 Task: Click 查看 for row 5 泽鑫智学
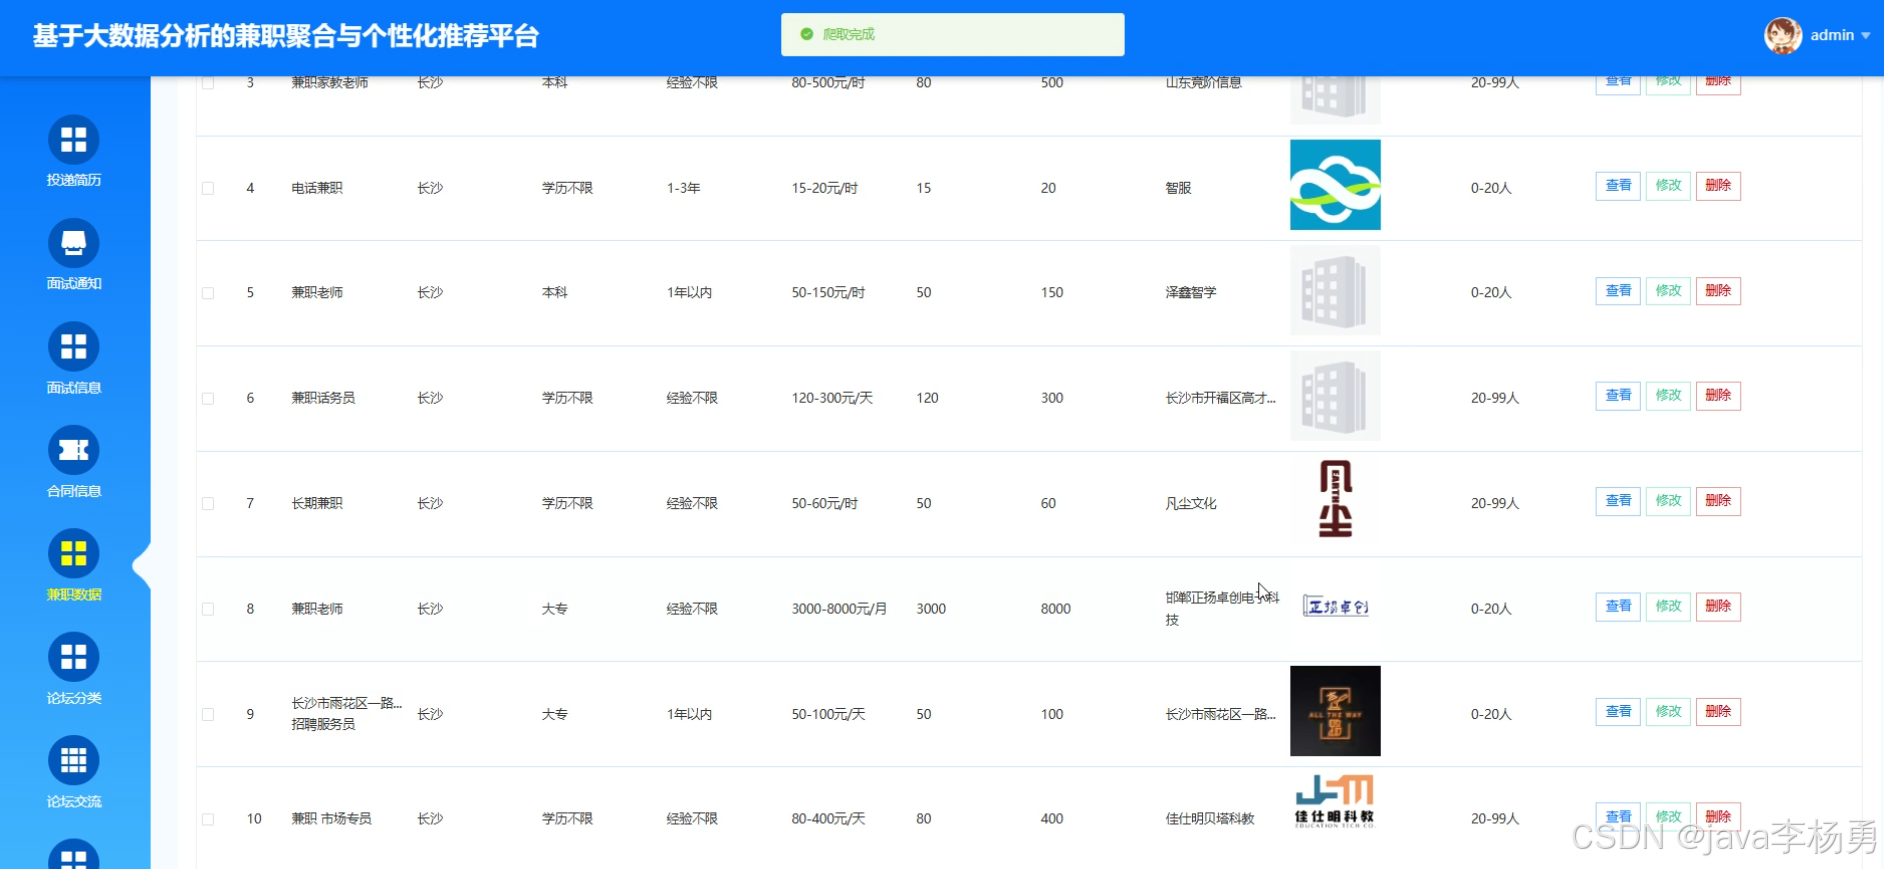tap(1618, 291)
